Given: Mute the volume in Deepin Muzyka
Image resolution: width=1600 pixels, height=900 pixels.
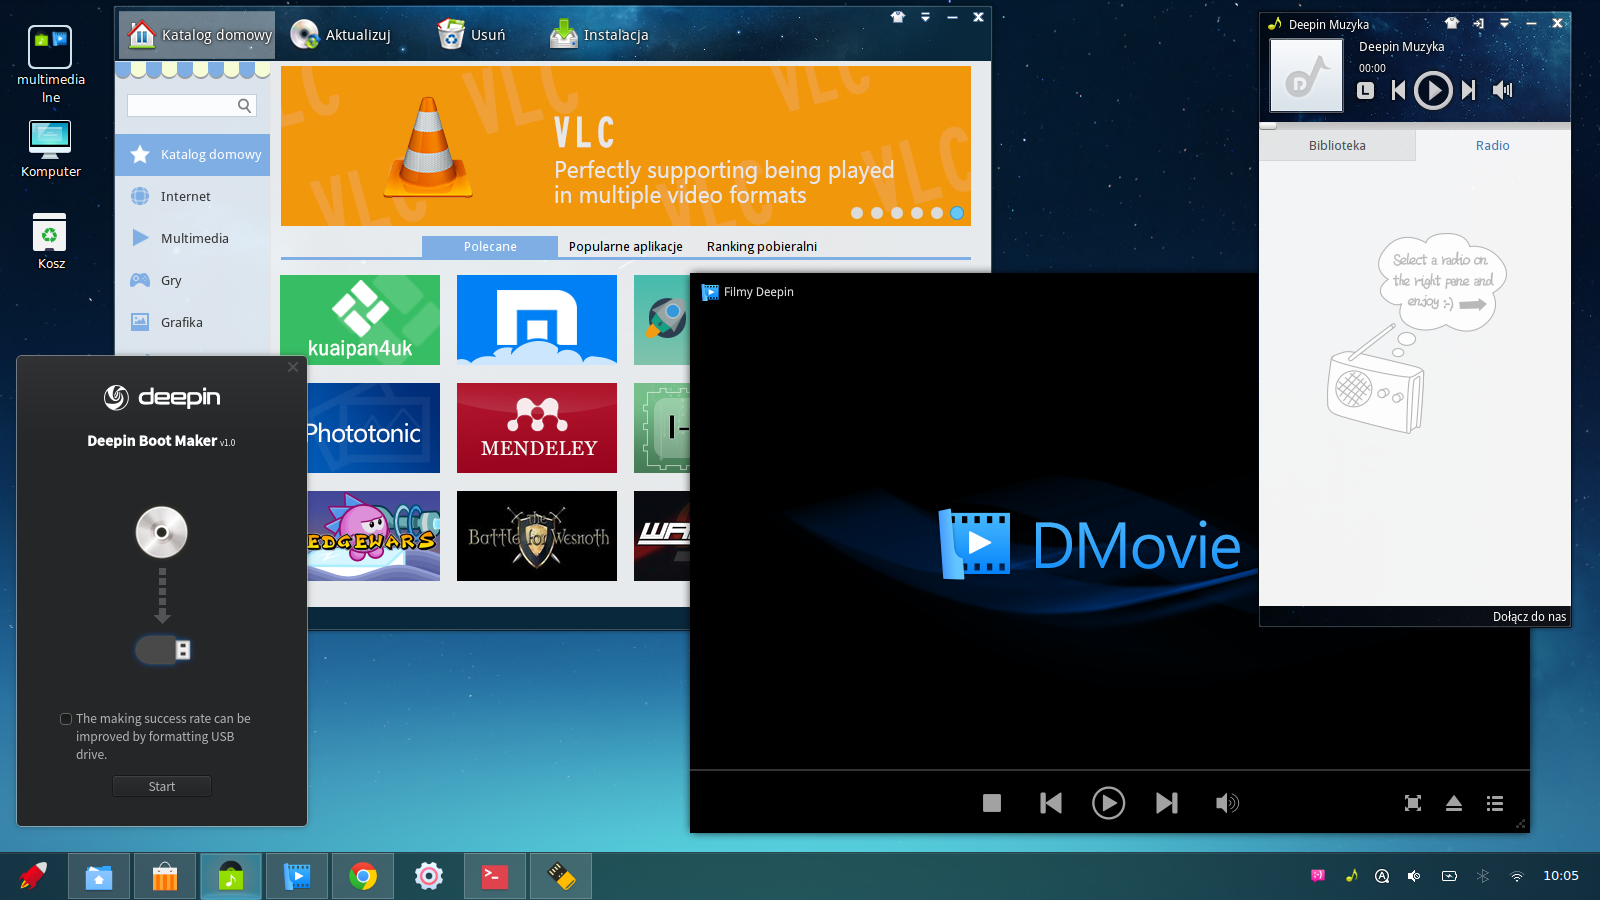Looking at the screenshot, I should click(x=1502, y=90).
